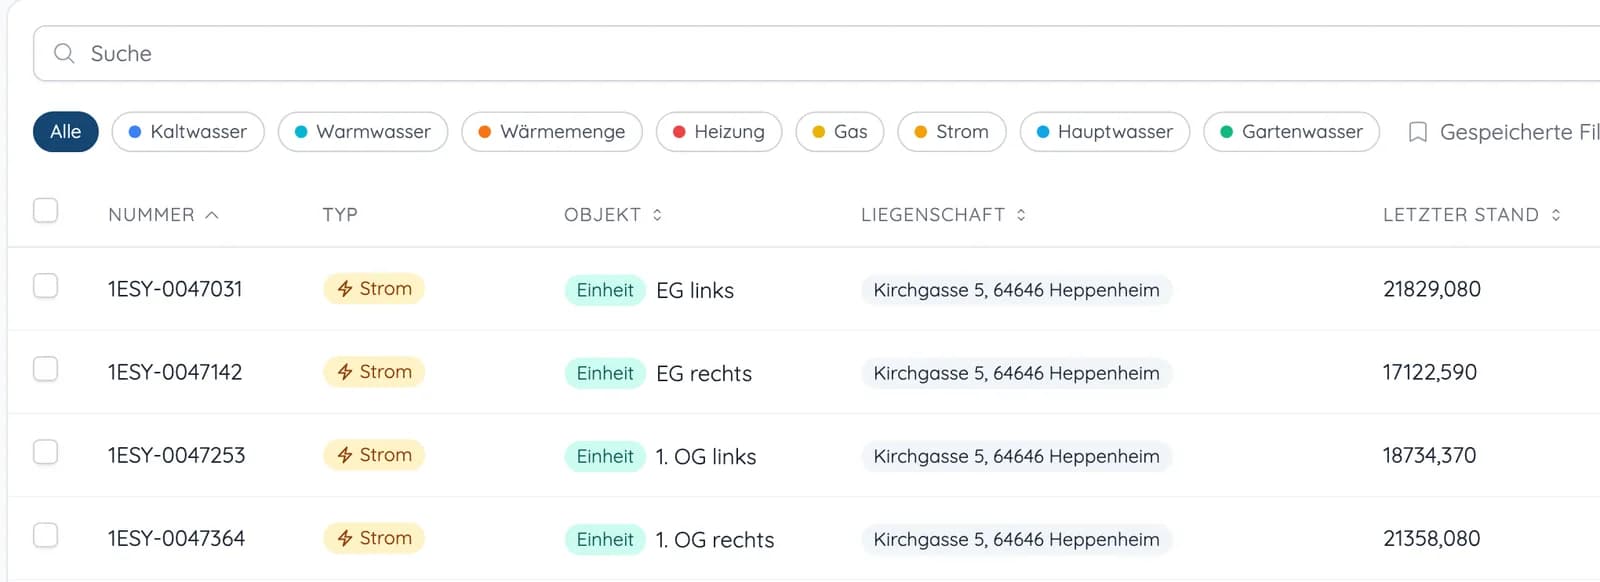
Task: Click the lightning icon in row 1ESY-0047253
Action: [x=345, y=455]
